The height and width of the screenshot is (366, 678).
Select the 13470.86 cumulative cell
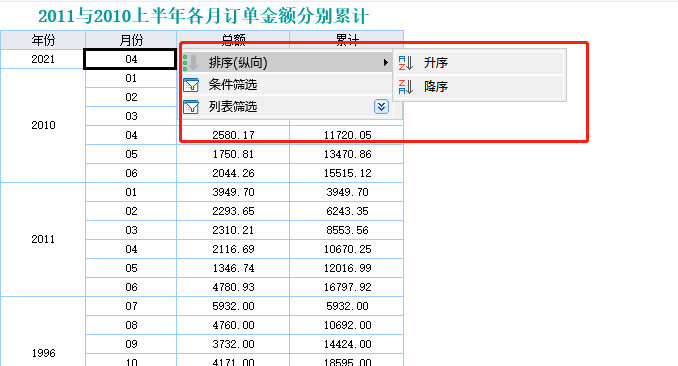point(347,154)
